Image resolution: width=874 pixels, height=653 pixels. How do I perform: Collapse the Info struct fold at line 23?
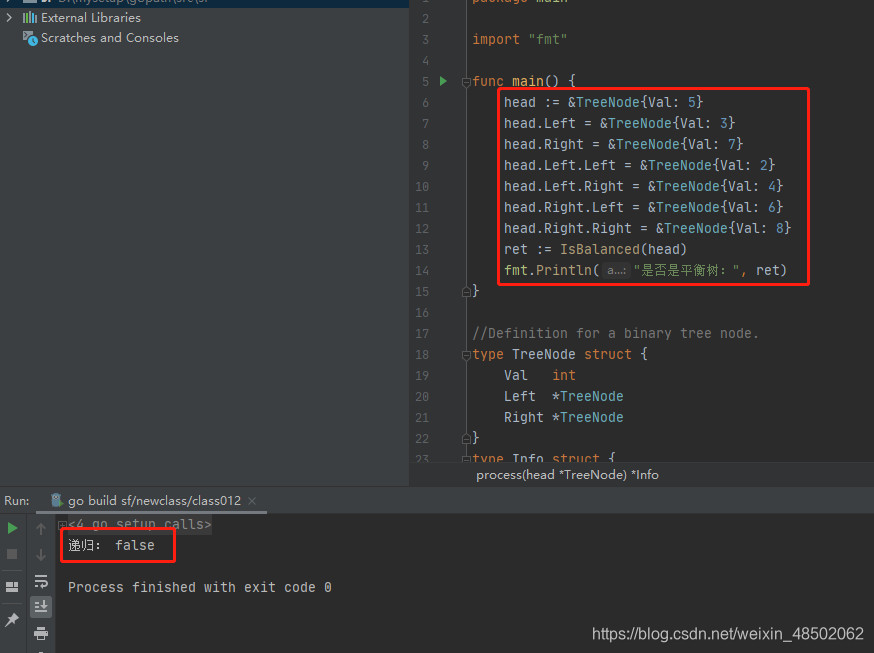coord(466,459)
